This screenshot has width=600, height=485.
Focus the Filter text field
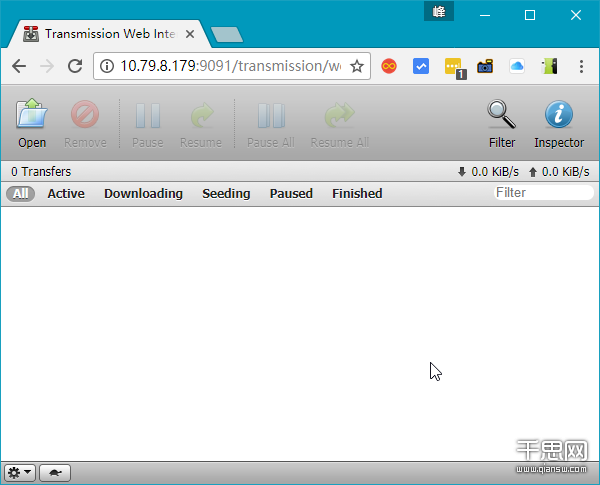pyautogui.click(x=544, y=193)
